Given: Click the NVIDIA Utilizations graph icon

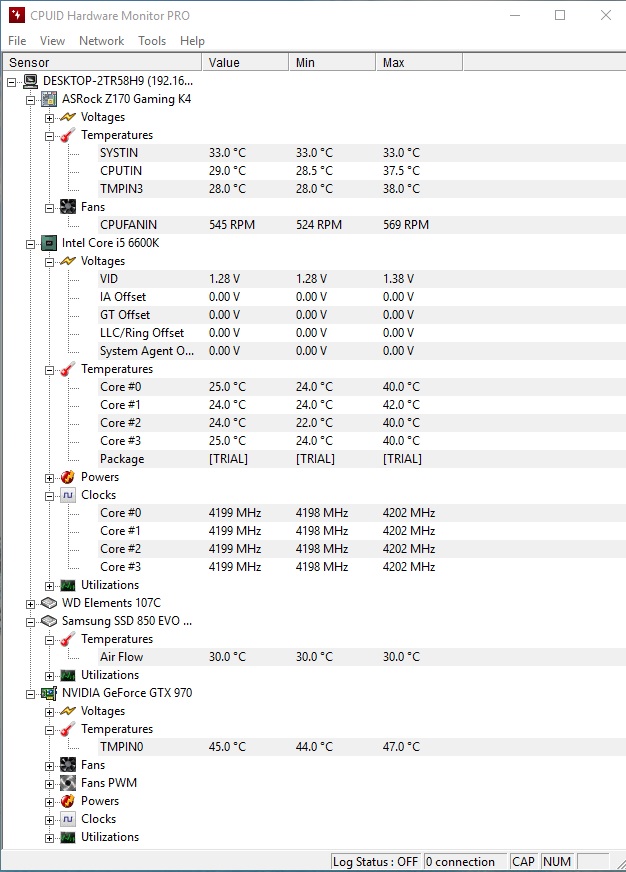Looking at the screenshot, I should tap(68, 837).
